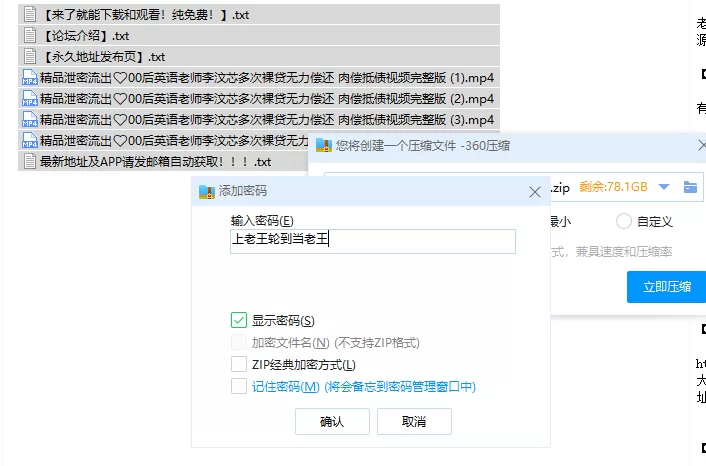Focus the 输入密码(E) password field

click(373, 241)
